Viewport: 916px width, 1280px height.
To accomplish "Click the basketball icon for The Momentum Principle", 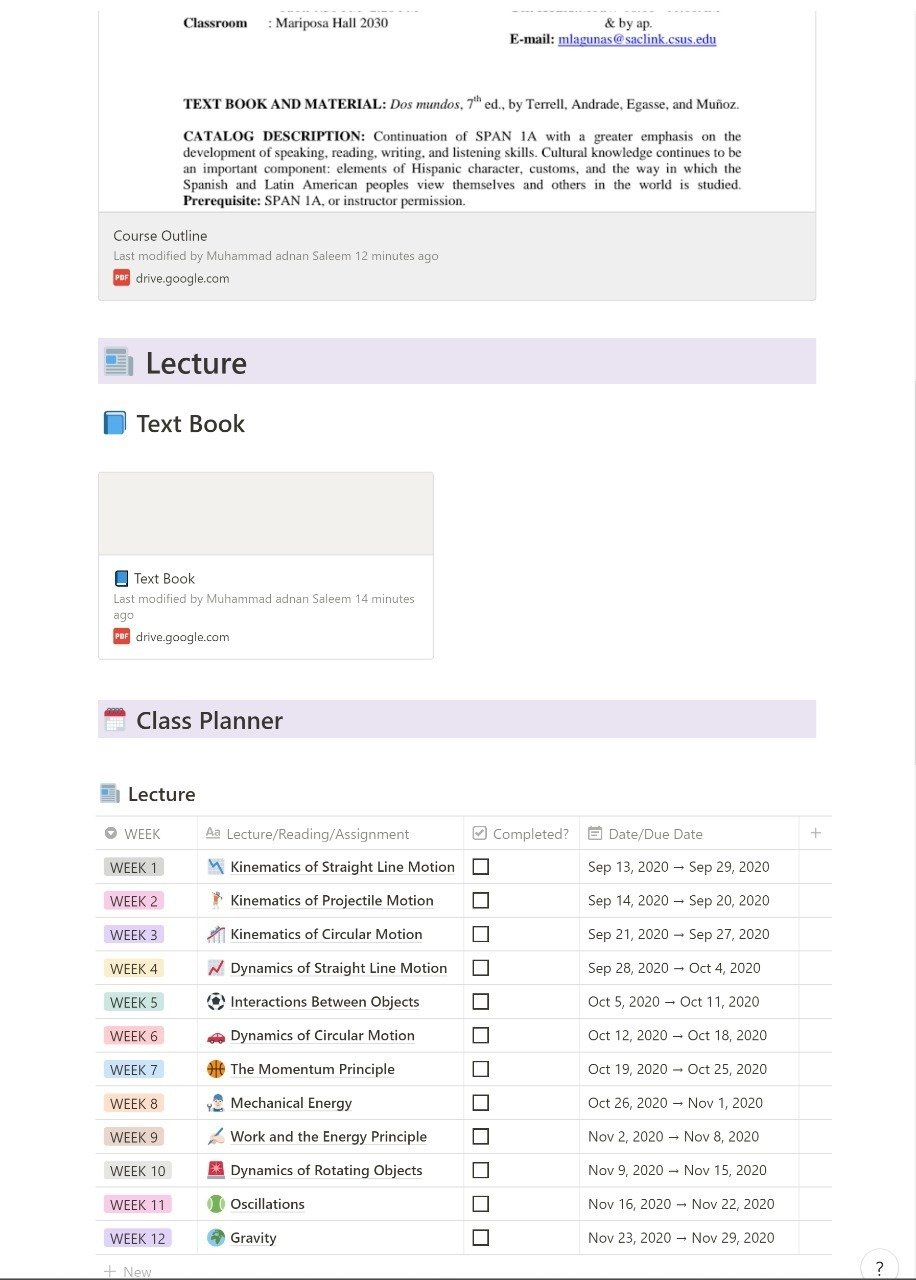I will (x=216, y=1069).
